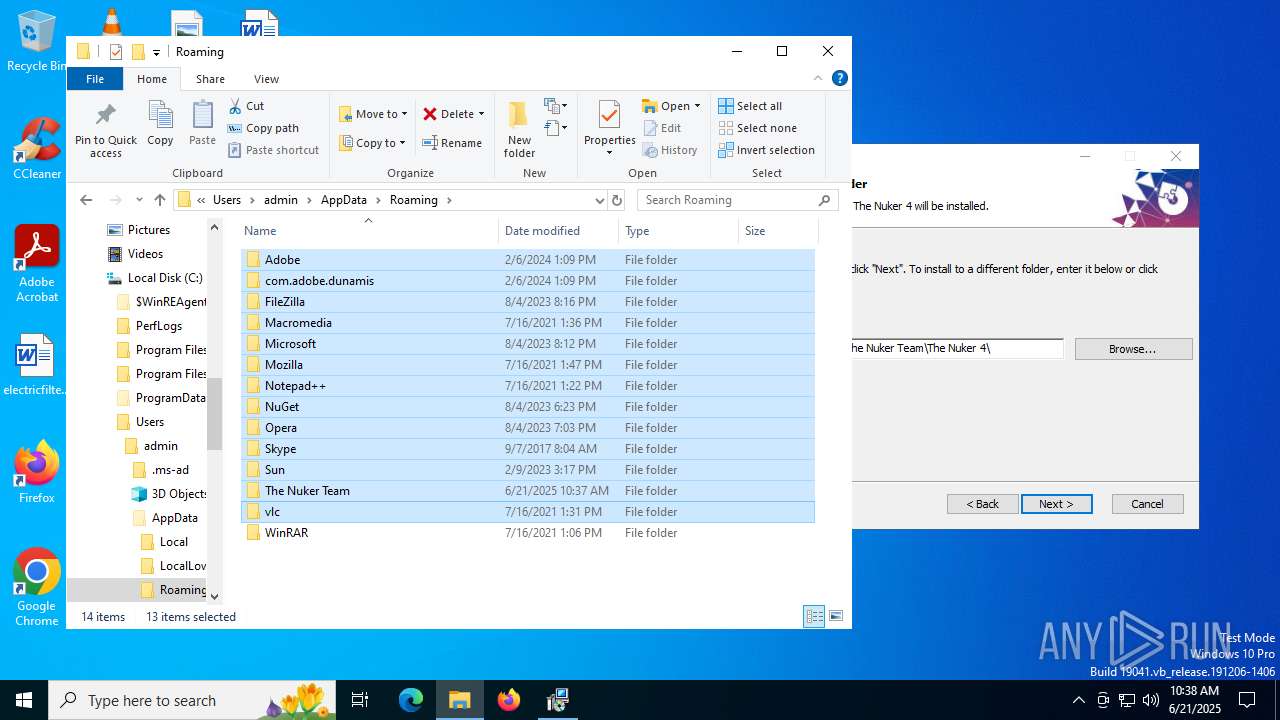Expand the Open button dropdown arrow

point(697,106)
